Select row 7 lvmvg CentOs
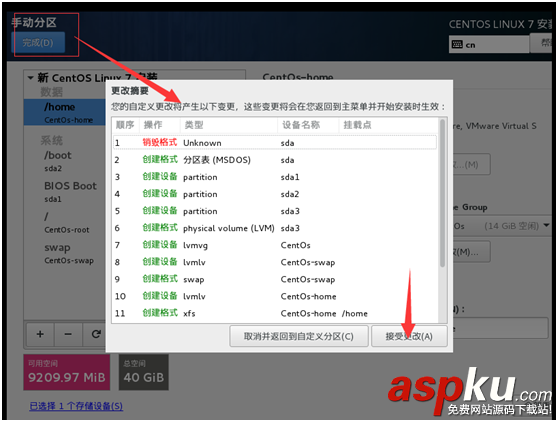 tap(275, 245)
